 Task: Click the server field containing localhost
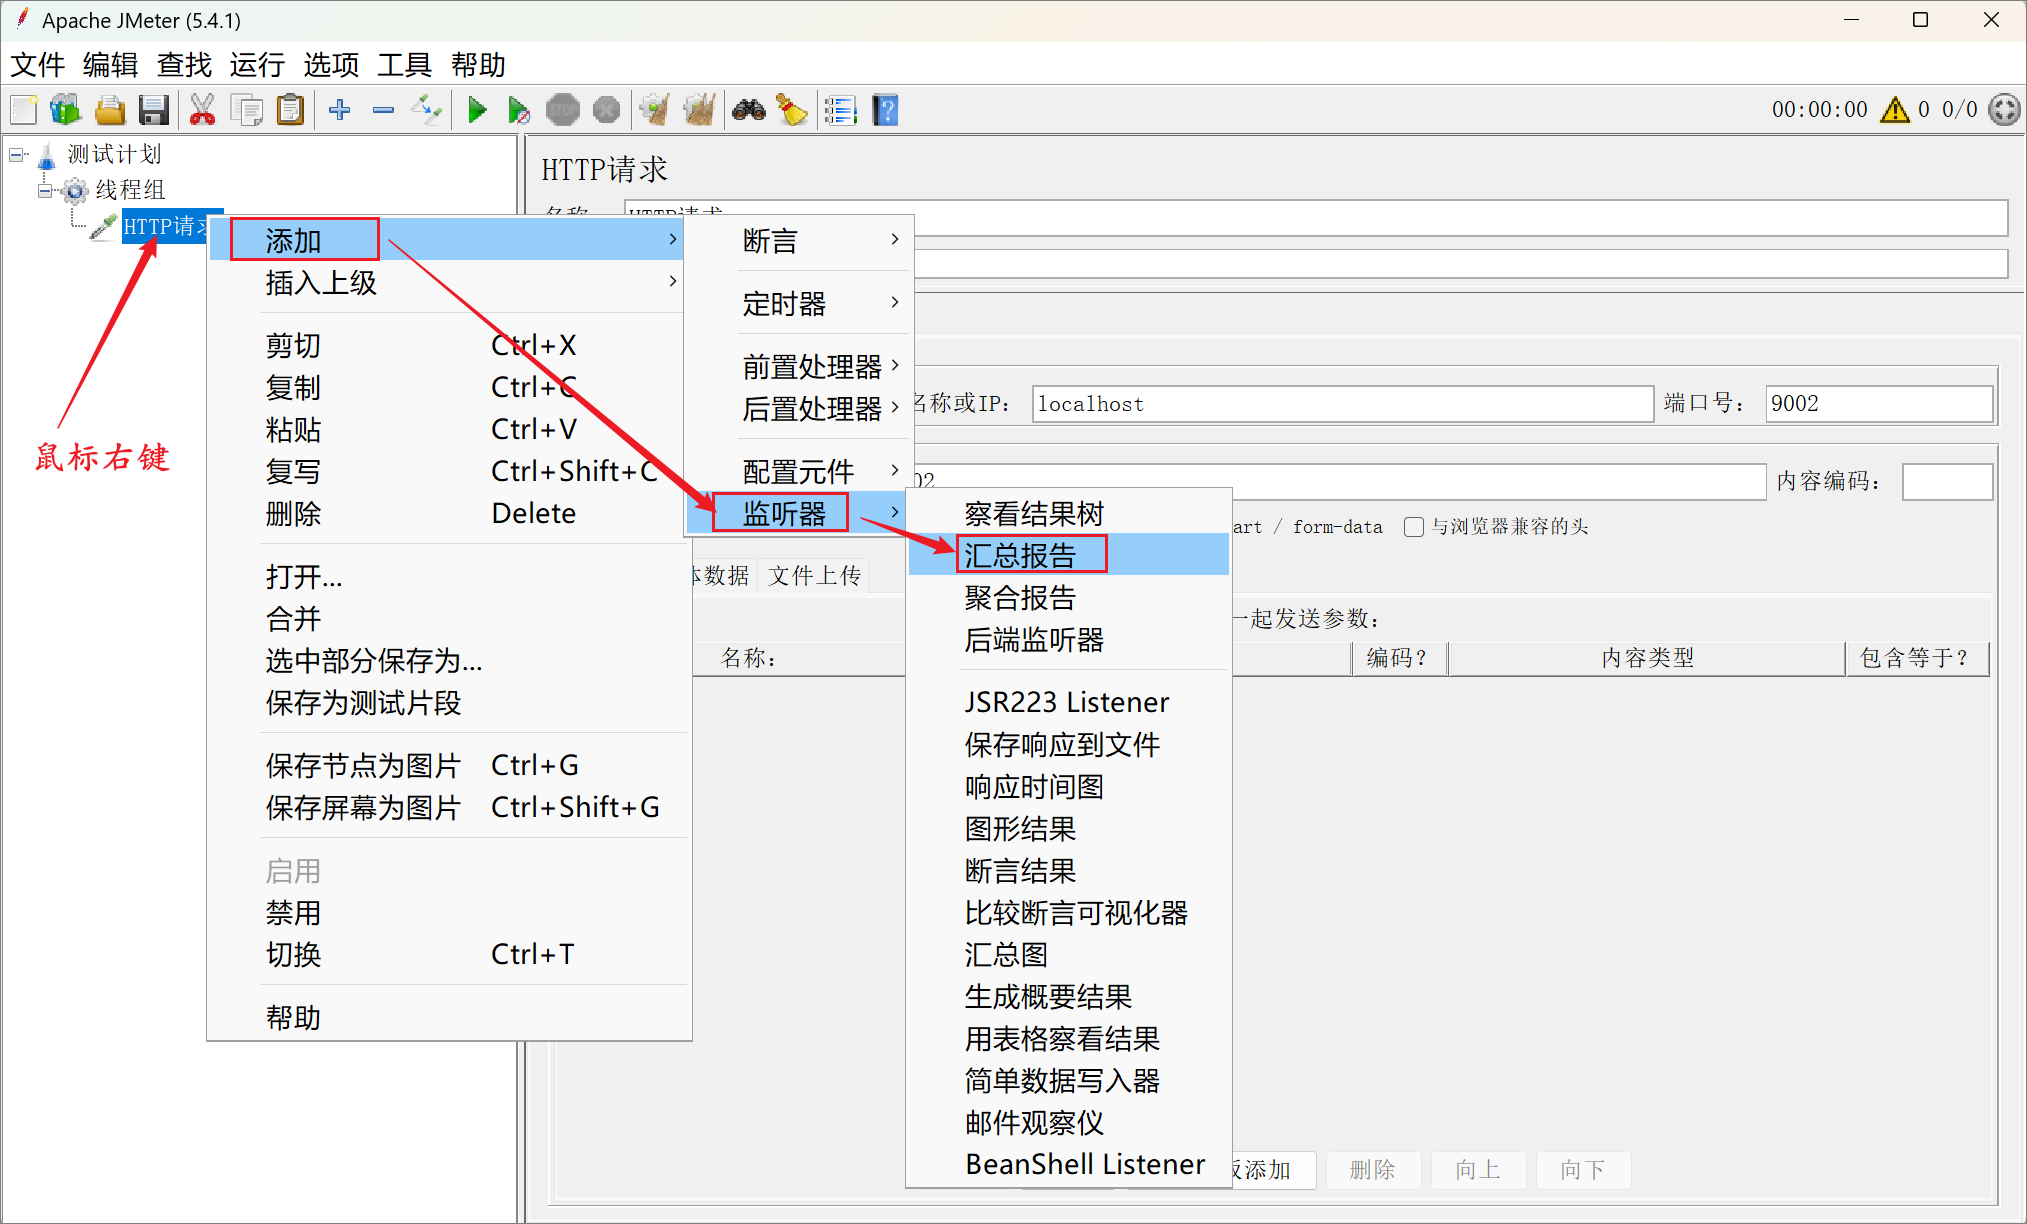(1342, 404)
